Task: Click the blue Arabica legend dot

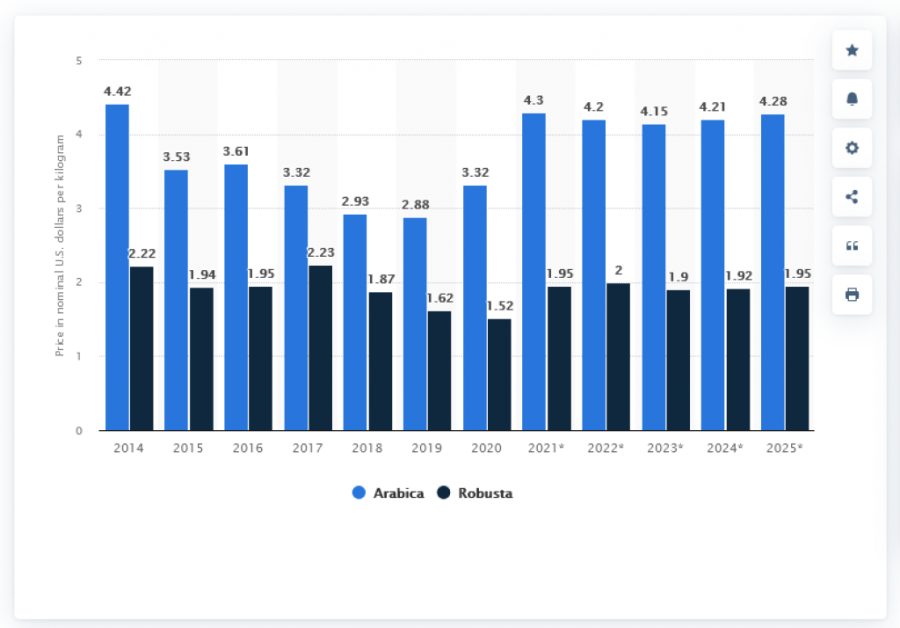Action: click(359, 493)
